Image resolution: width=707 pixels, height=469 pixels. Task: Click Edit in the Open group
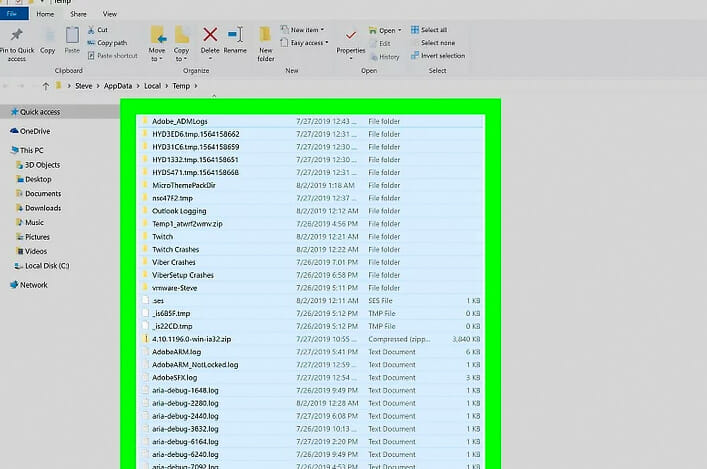[380, 44]
